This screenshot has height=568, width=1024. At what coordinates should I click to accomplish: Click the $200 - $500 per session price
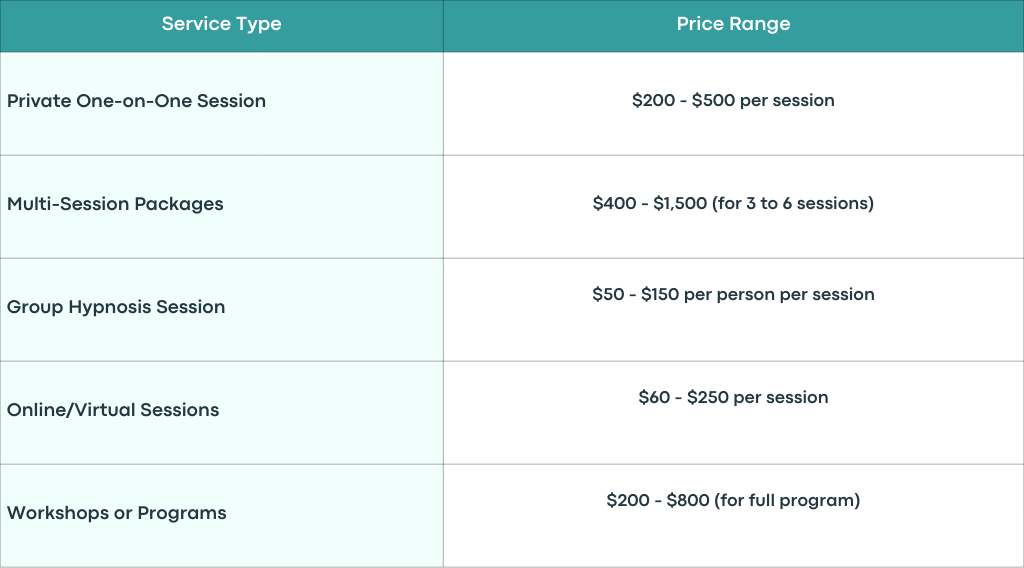pyautogui.click(x=733, y=101)
